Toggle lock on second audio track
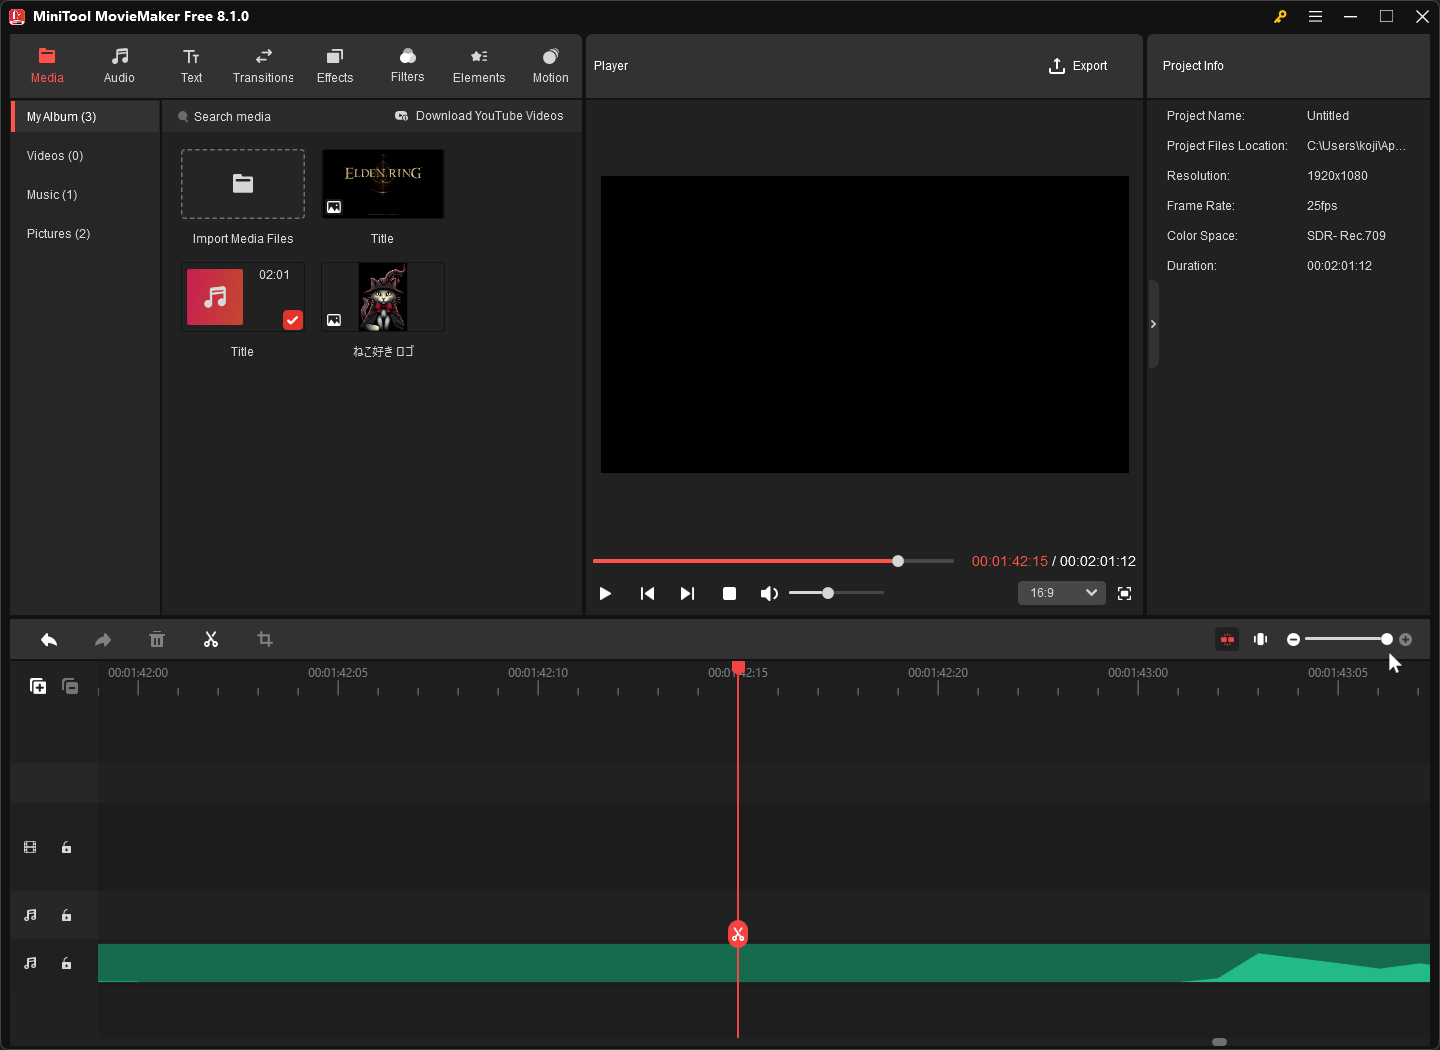 pos(66,964)
